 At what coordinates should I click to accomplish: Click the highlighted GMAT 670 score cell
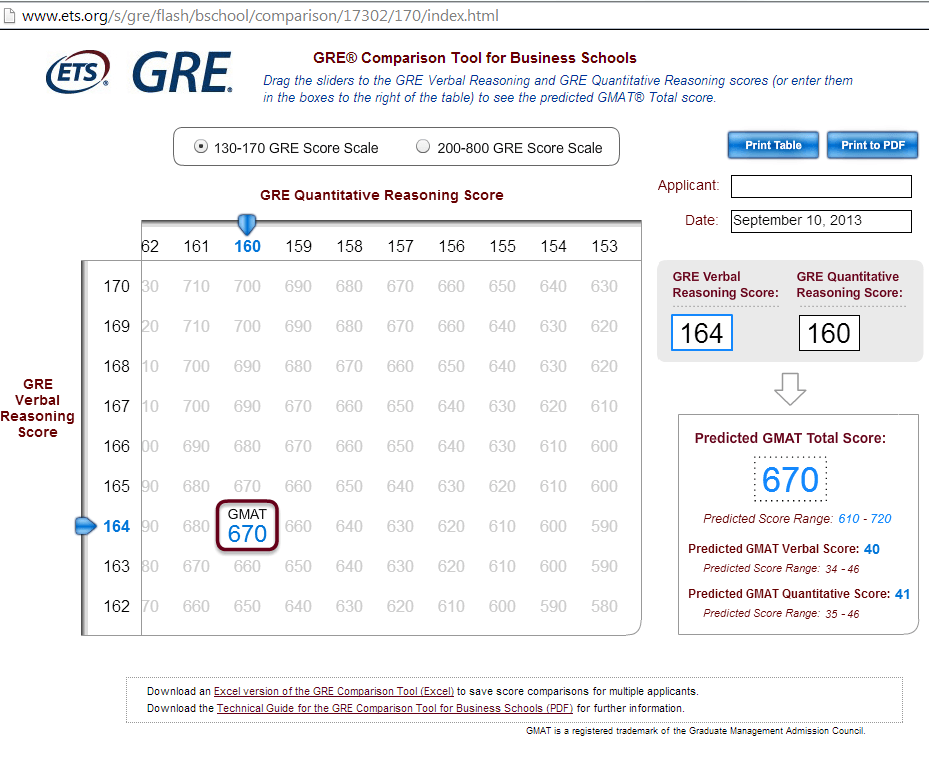(247, 525)
